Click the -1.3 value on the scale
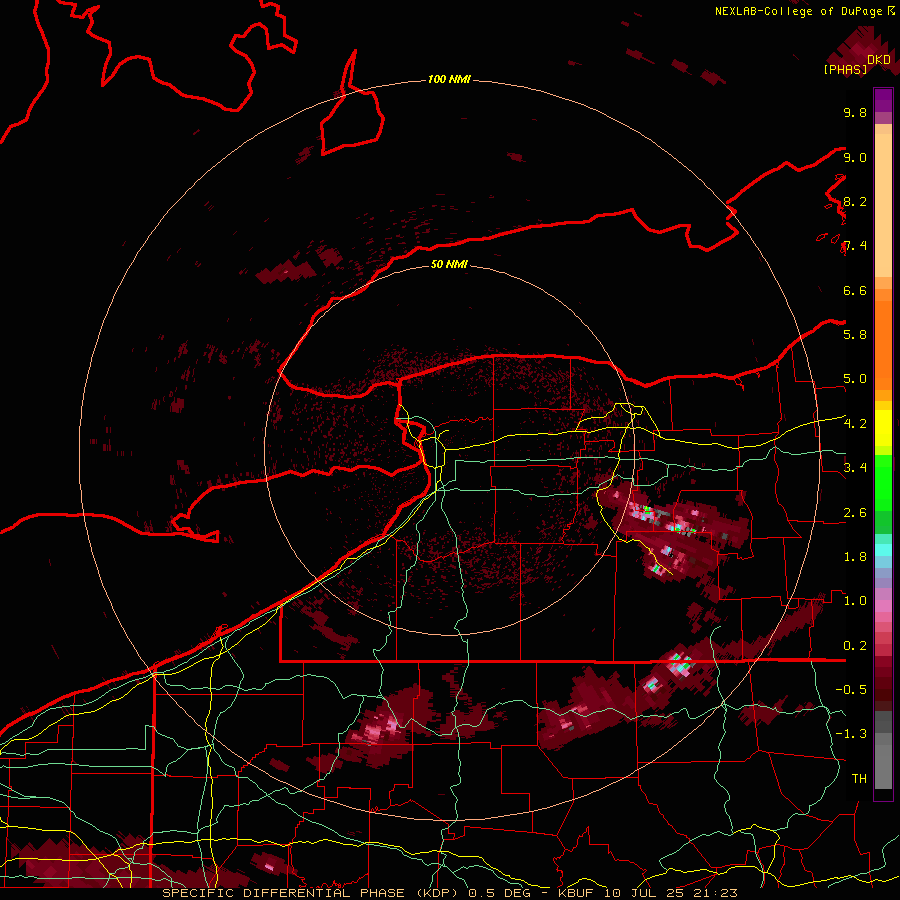 851,734
